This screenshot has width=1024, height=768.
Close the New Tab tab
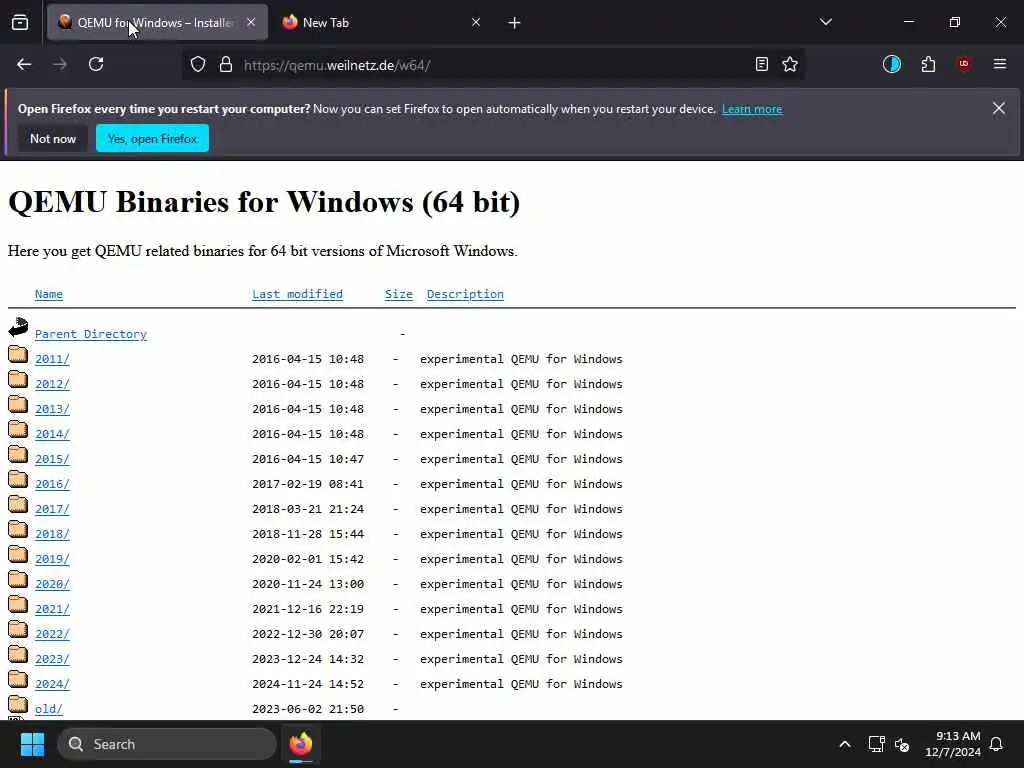pyautogui.click(x=476, y=22)
